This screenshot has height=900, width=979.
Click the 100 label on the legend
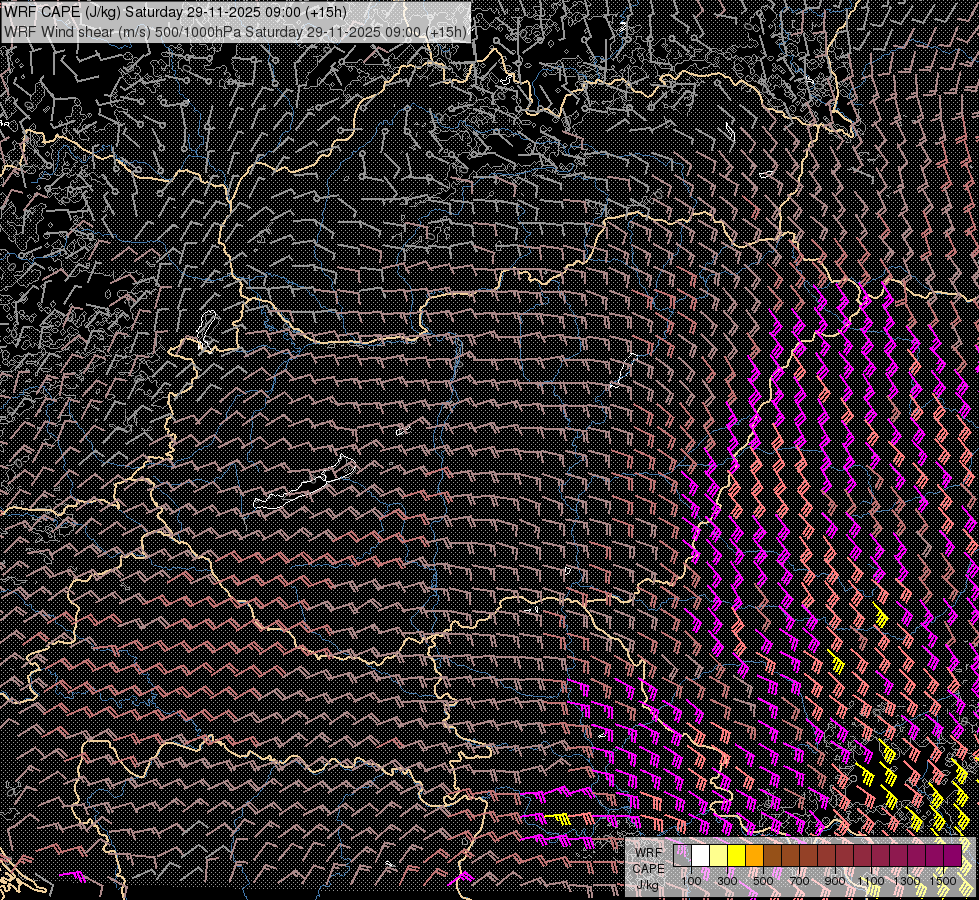691,880
